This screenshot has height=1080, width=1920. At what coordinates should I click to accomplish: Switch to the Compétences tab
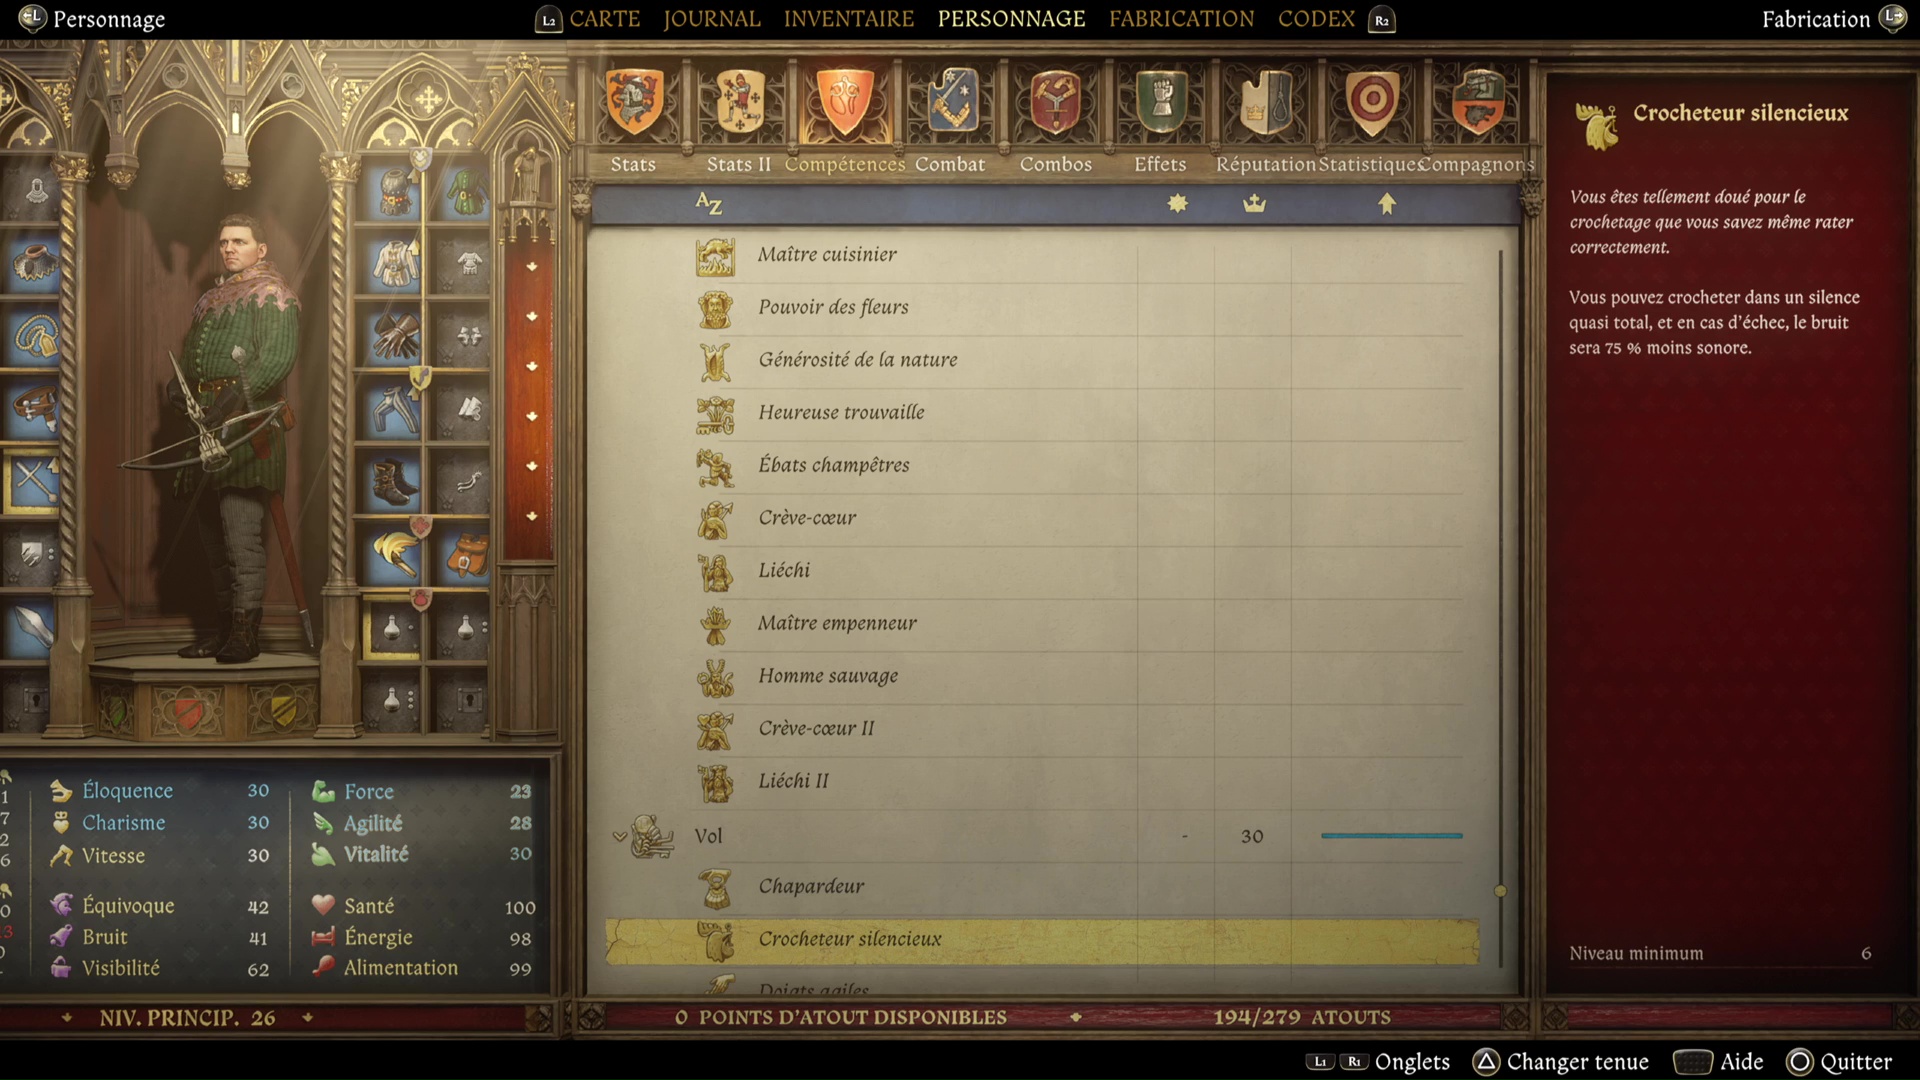844,162
